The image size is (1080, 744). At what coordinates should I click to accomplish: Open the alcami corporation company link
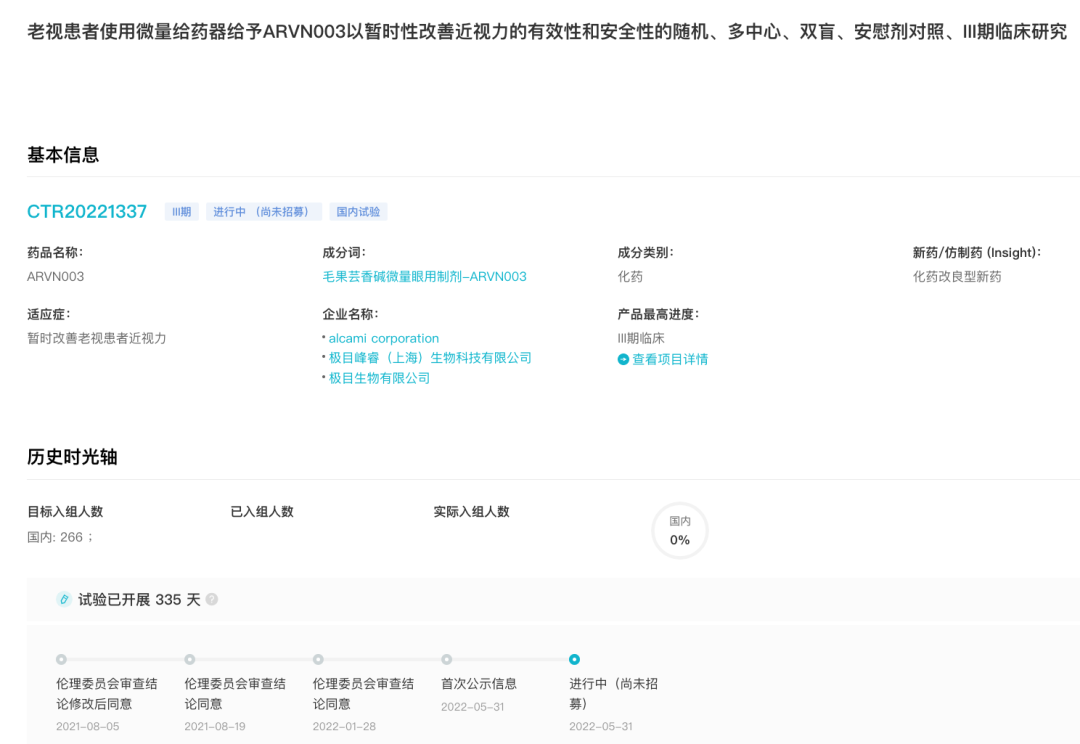[x=384, y=338]
